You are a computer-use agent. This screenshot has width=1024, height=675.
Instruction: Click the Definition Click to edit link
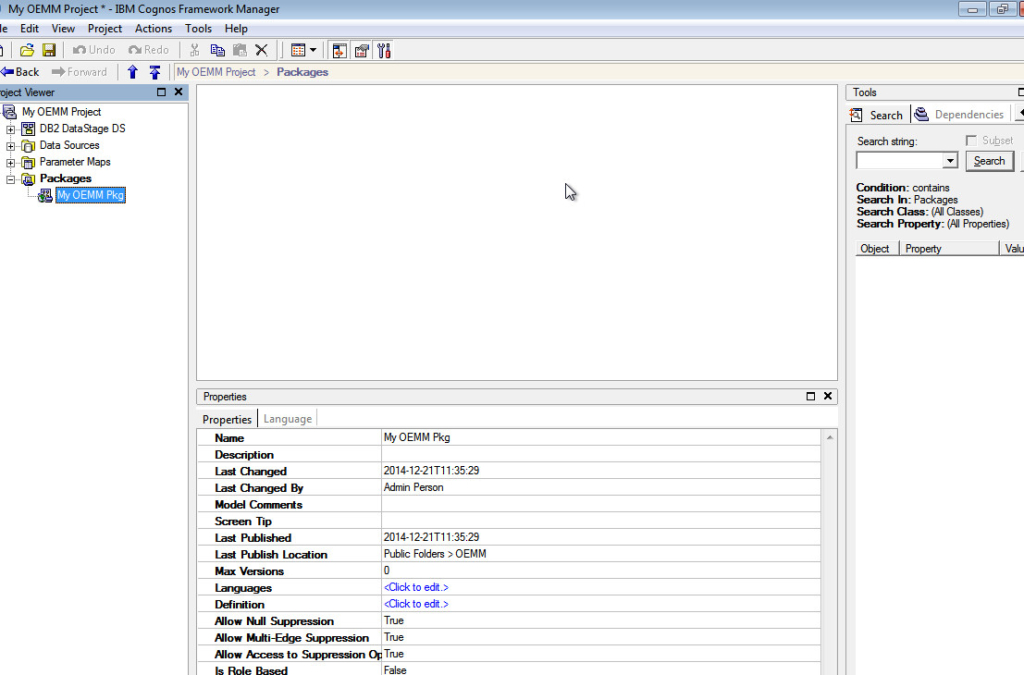coord(416,604)
